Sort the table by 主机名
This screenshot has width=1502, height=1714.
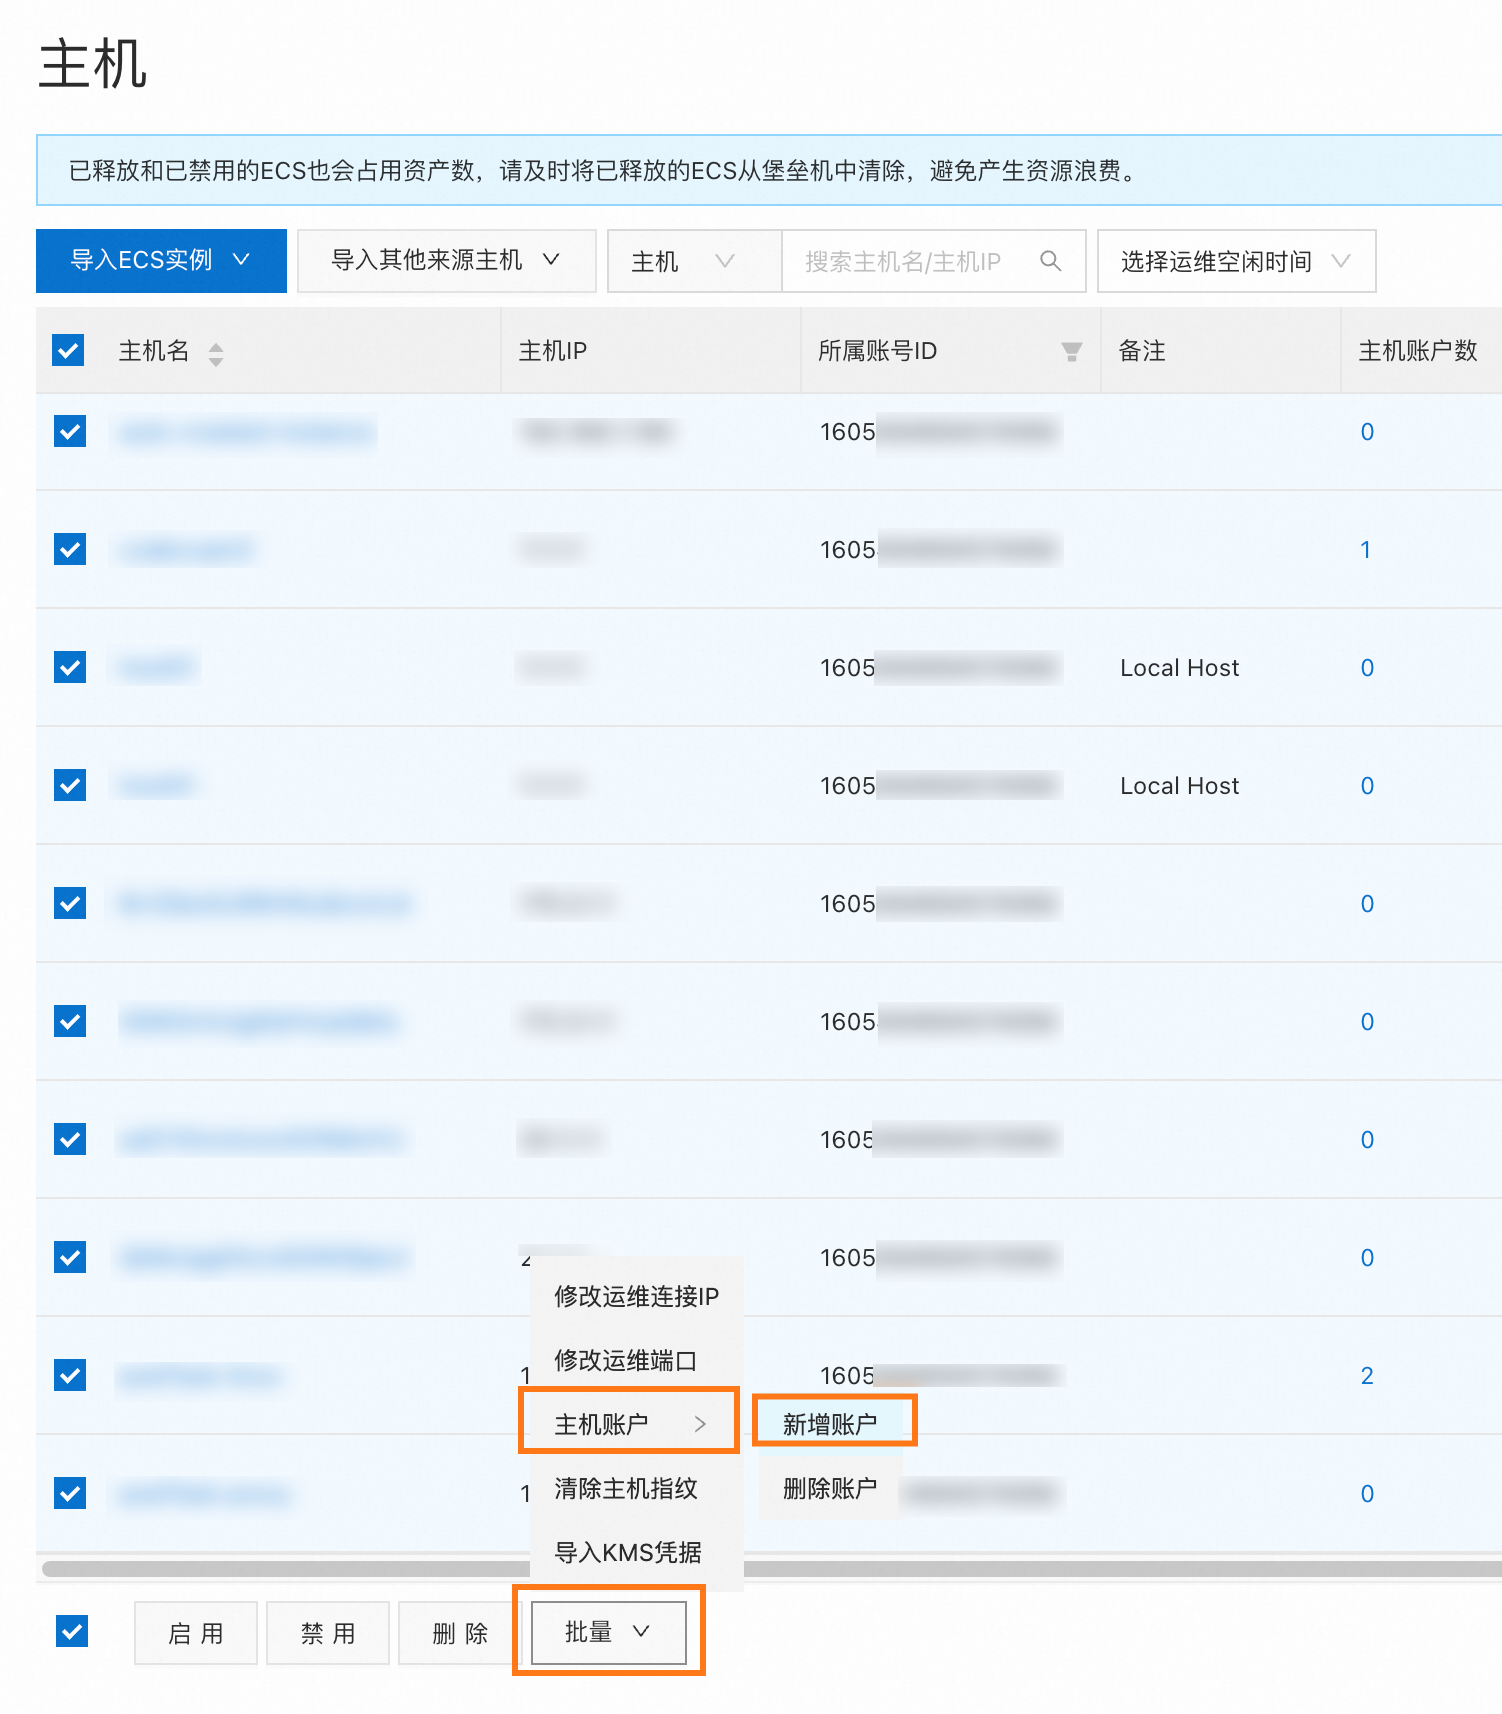click(215, 353)
